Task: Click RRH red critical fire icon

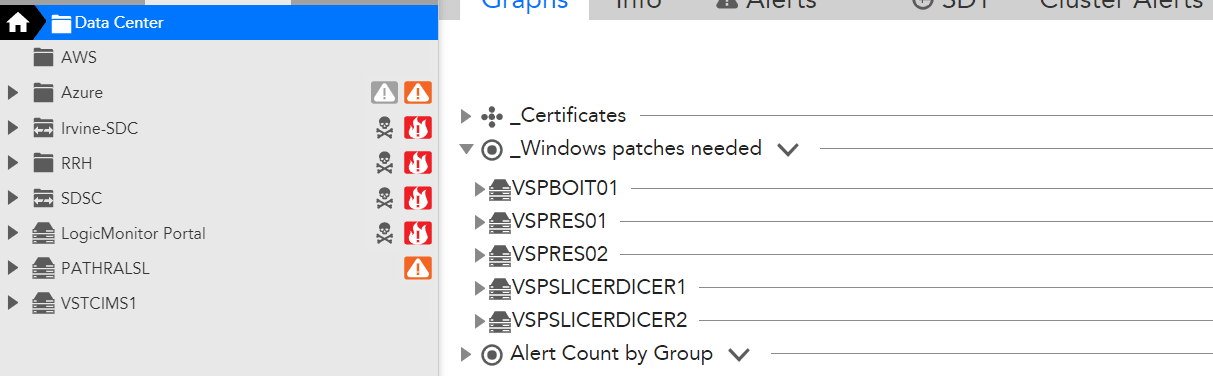Action: [x=417, y=163]
